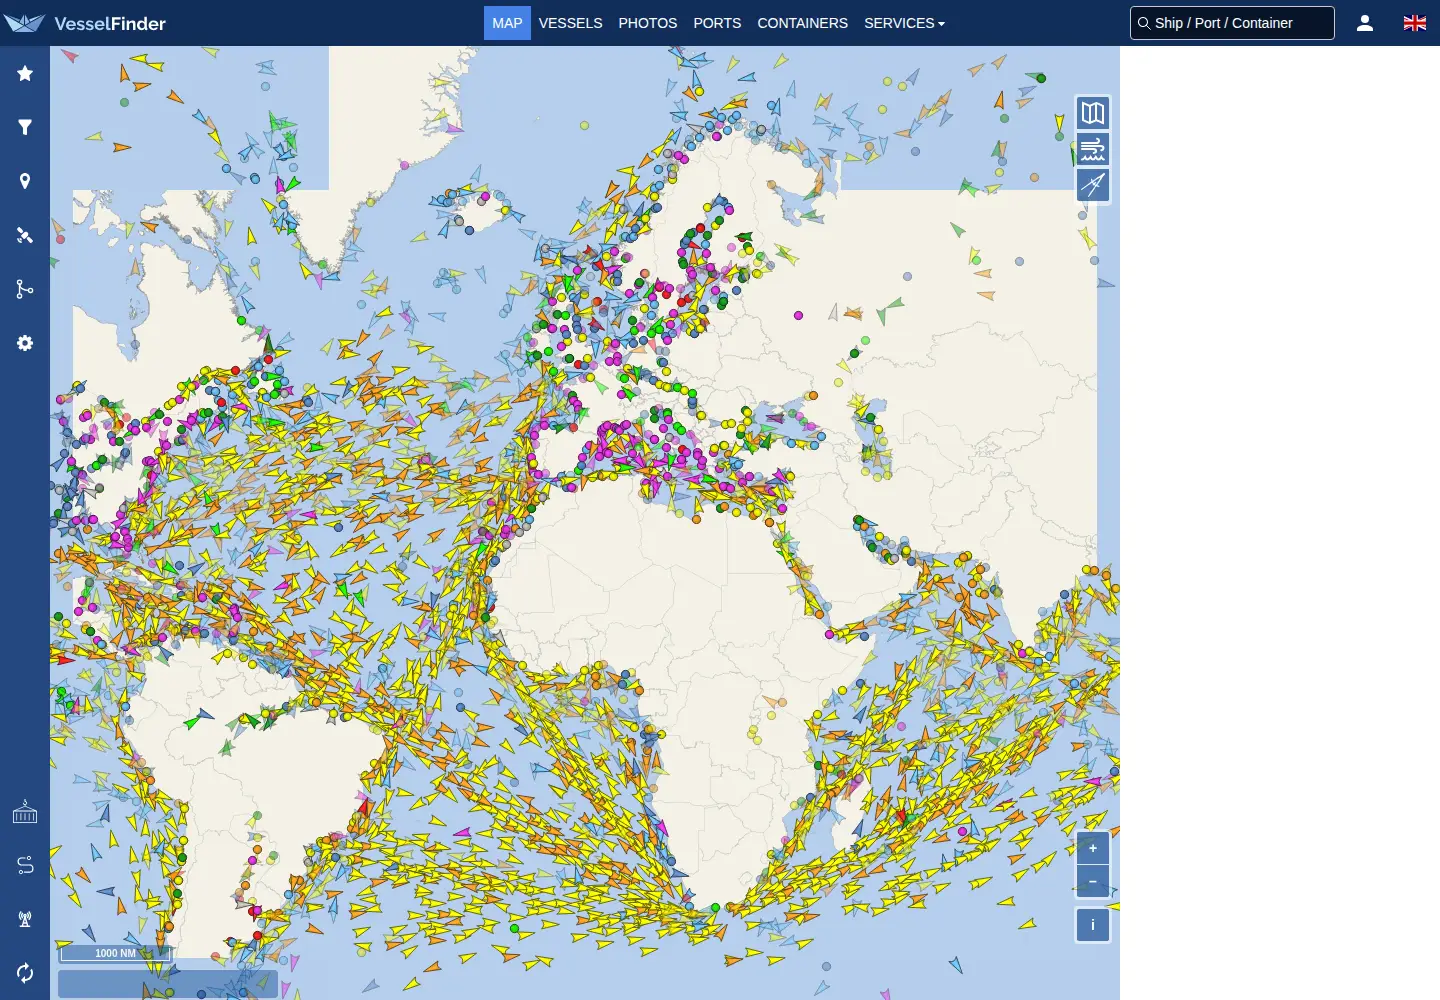Click the 1000 NM scale bar

coord(115,953)
